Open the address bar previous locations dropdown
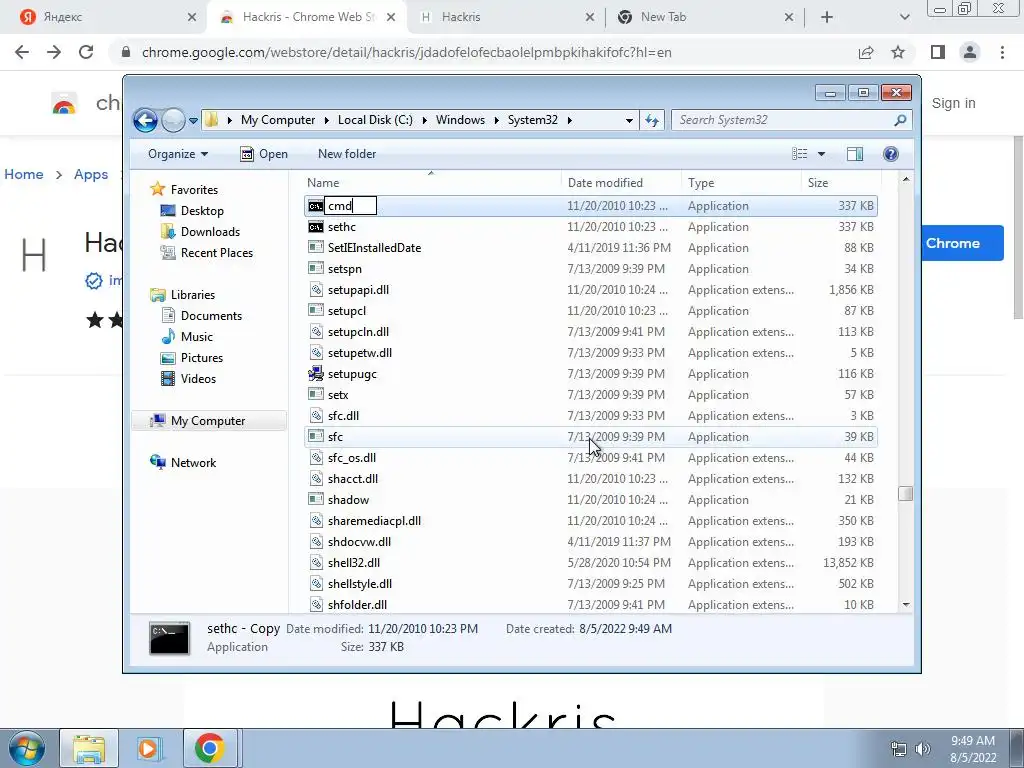The width and height of the screenshot is (1024, 768). (x=629, y=120)
